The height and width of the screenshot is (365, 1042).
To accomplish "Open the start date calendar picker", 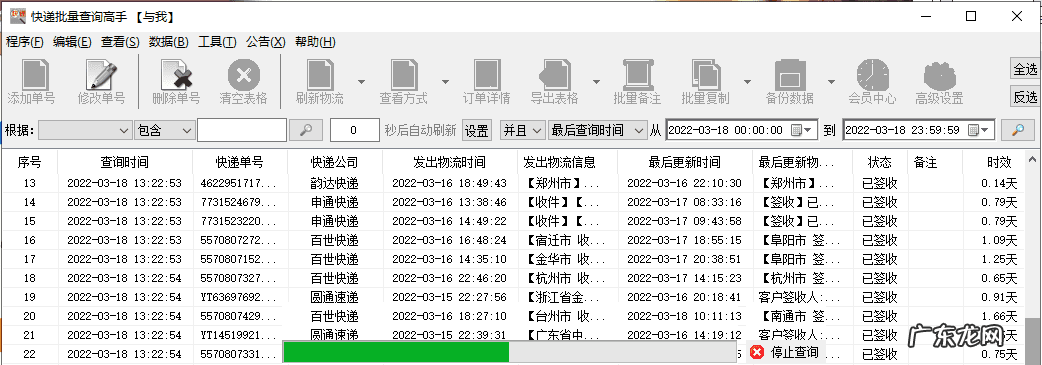I will [x=801, y=130].
